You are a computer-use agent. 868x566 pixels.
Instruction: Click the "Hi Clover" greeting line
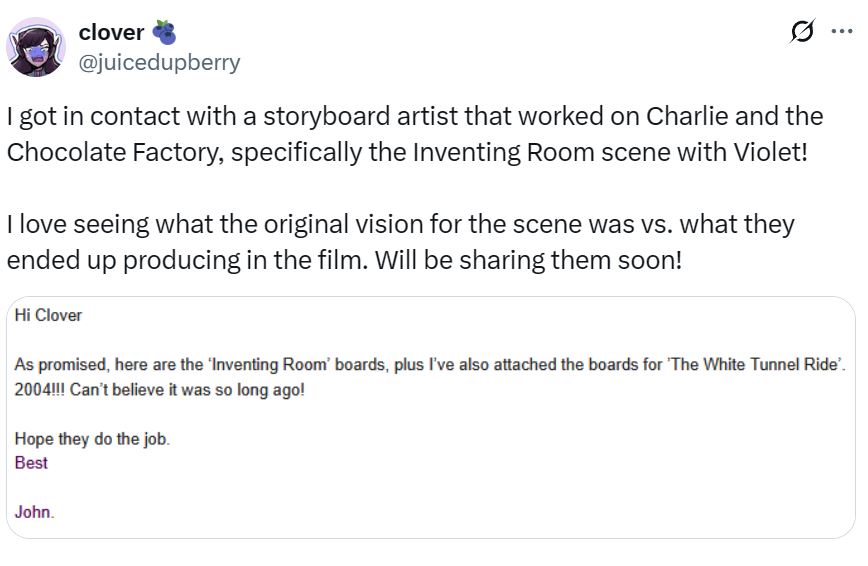pos(49,315)
